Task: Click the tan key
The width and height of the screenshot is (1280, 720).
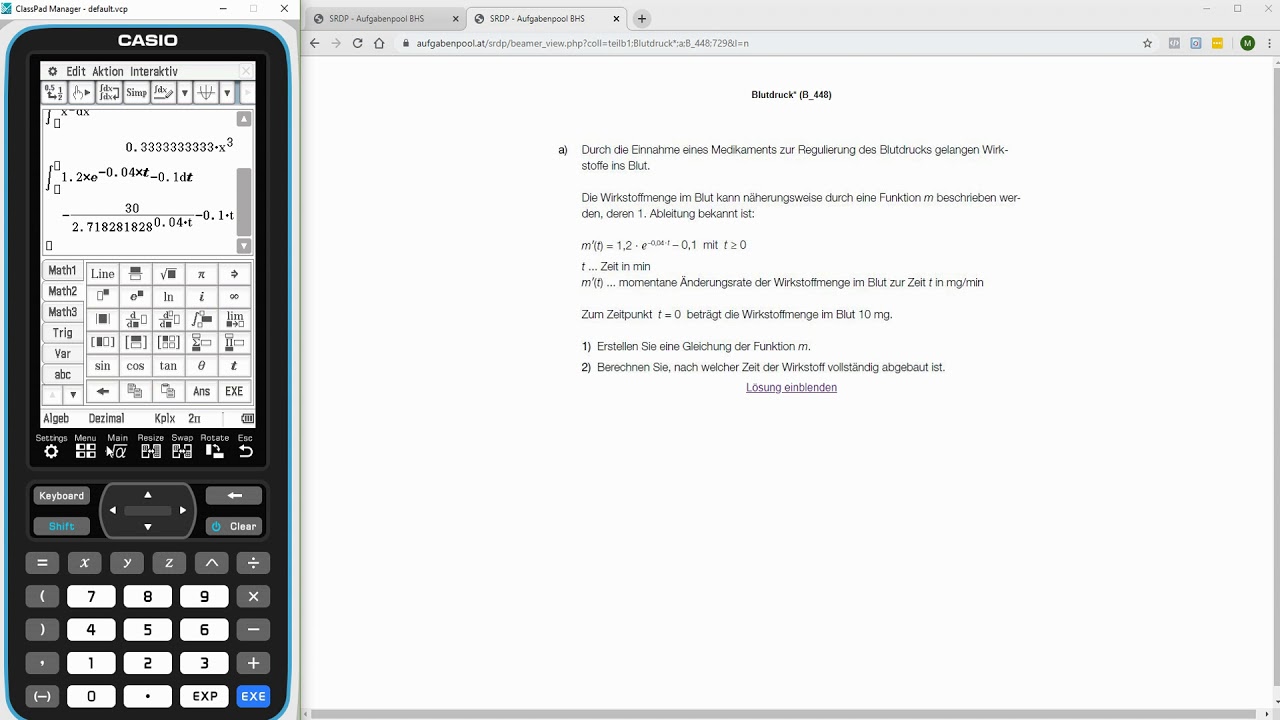Action: tap(168, 366)
